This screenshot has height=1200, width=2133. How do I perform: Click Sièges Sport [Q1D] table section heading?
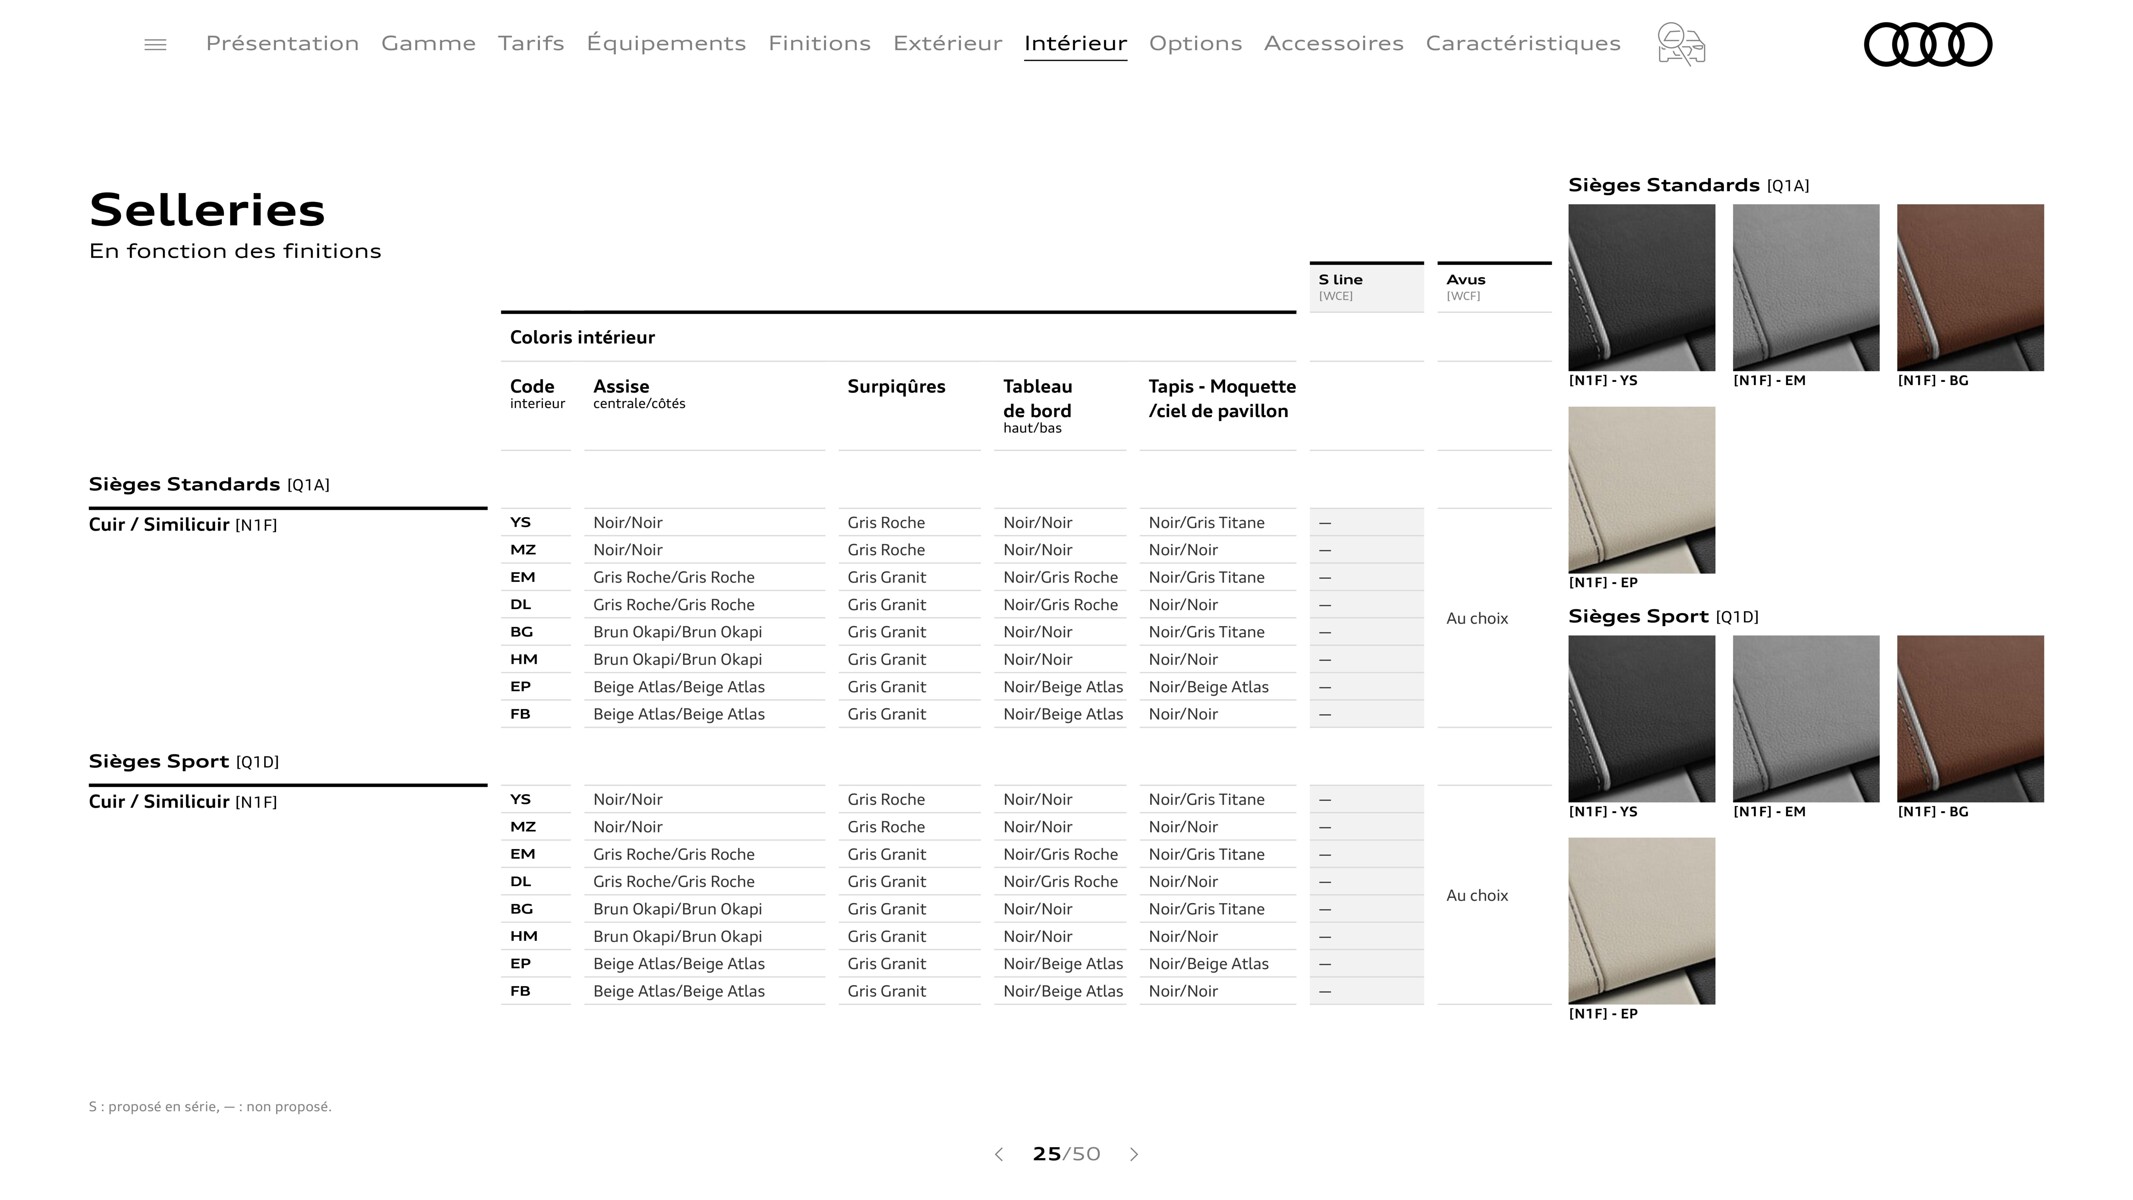click(184, 762)
